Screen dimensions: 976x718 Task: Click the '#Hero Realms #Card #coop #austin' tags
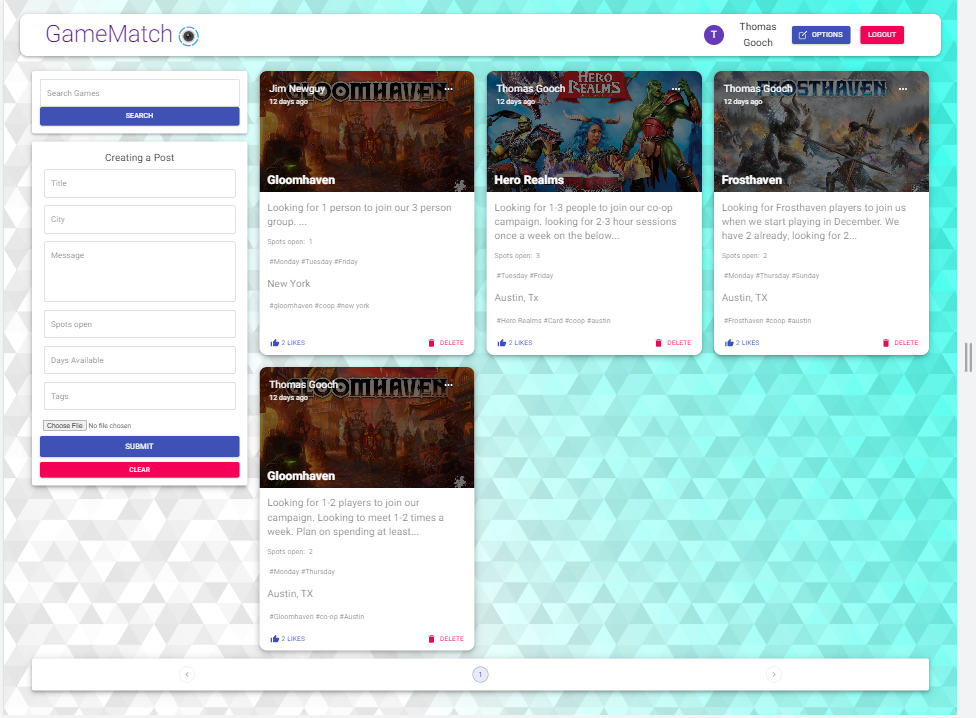[x=553, y=321]
